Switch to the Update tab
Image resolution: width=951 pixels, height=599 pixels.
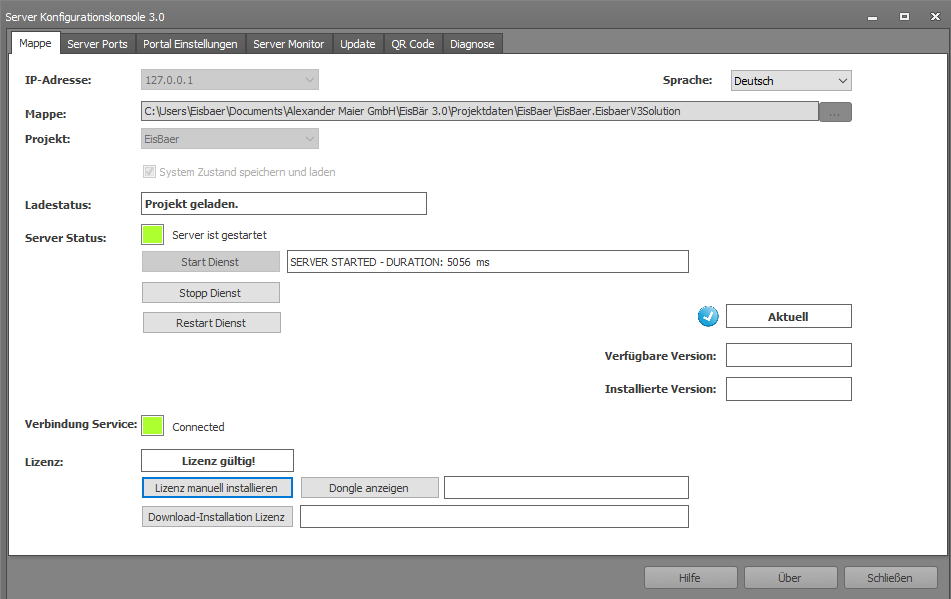(357, 44)
